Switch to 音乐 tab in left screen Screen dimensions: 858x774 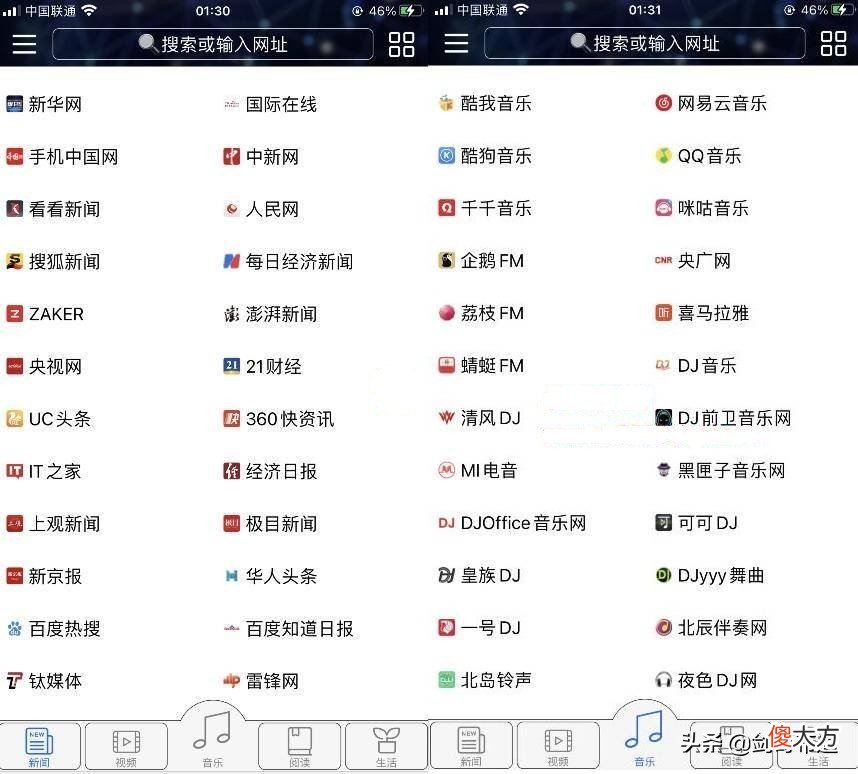point(213,736)
